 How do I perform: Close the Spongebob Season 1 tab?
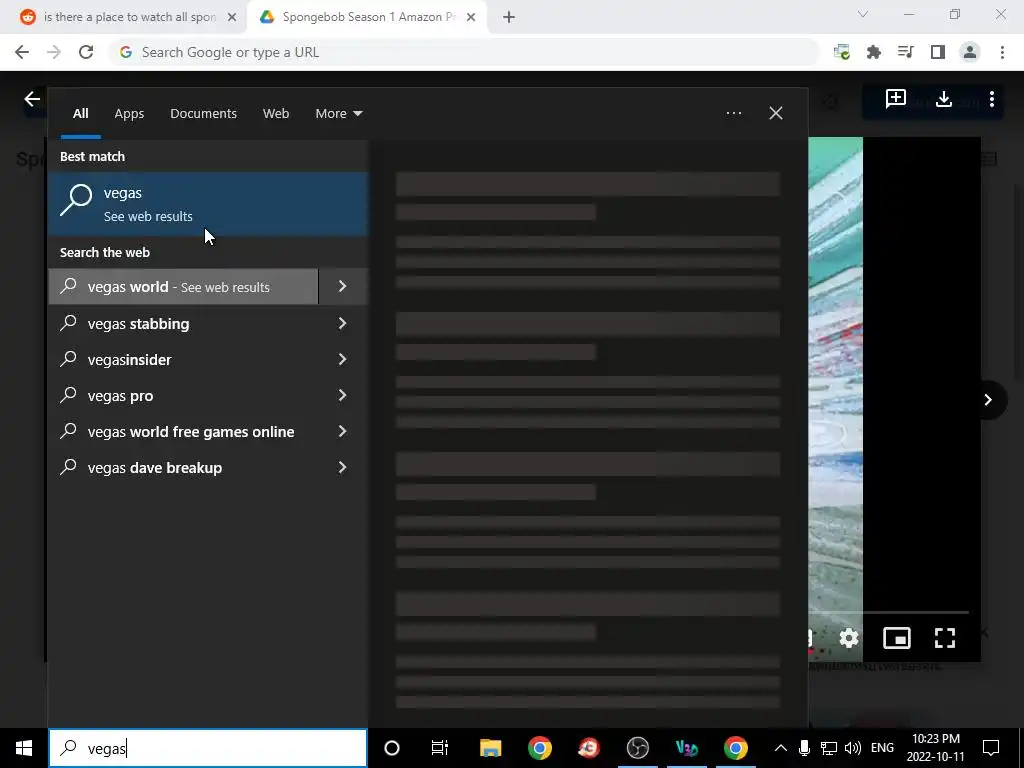coord(471,17)
